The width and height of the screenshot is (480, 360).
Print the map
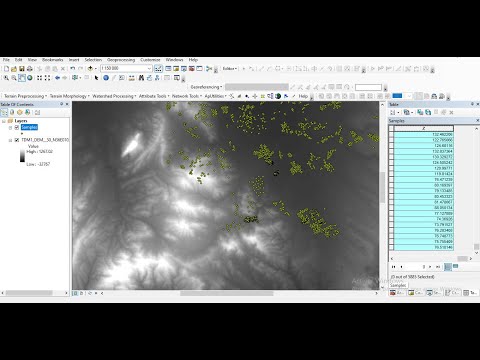click(x=30, y=69)
